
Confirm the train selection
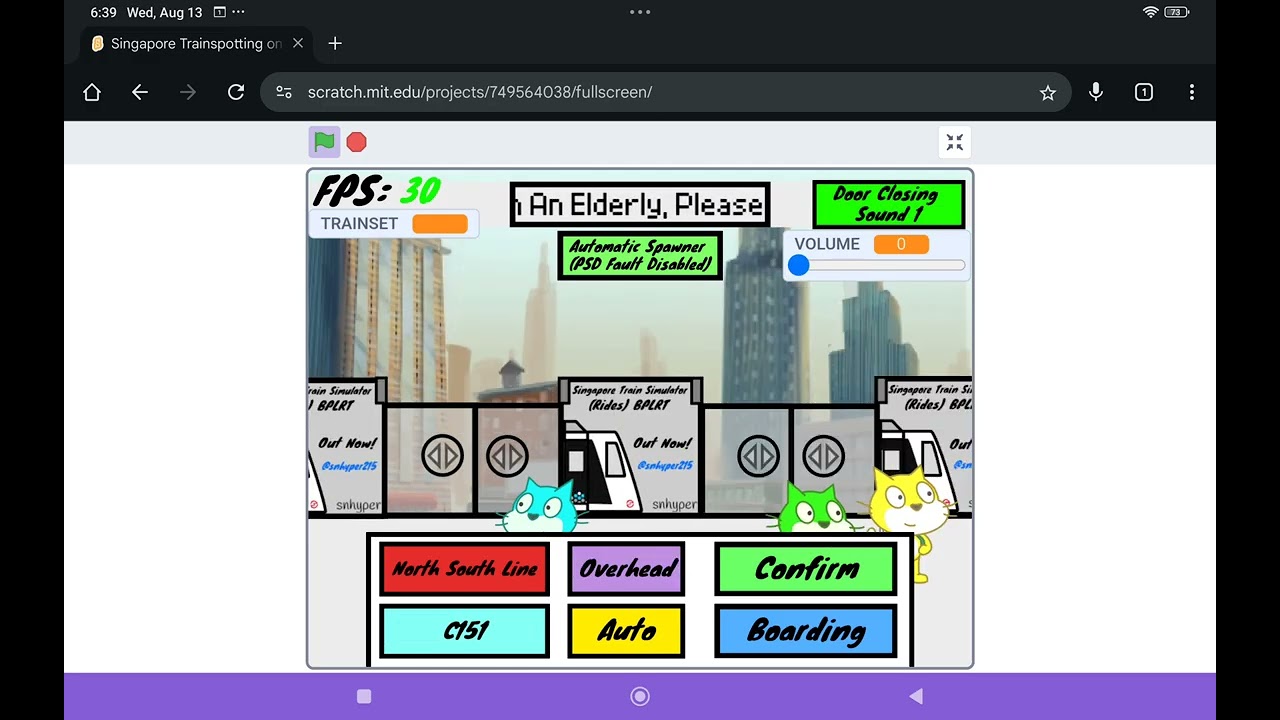806,569
